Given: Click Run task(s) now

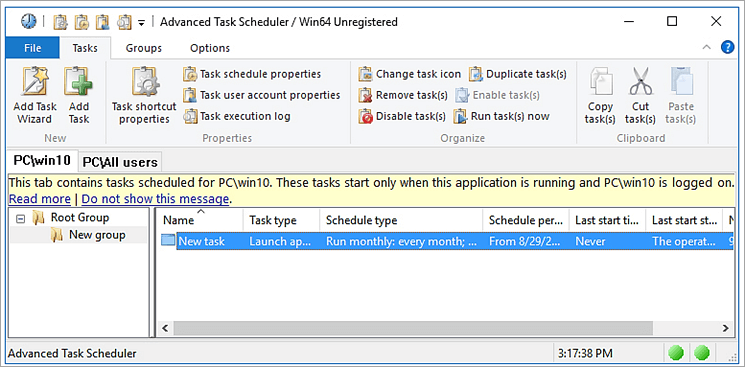Looking at the screenshot, I should coord(501,116).
